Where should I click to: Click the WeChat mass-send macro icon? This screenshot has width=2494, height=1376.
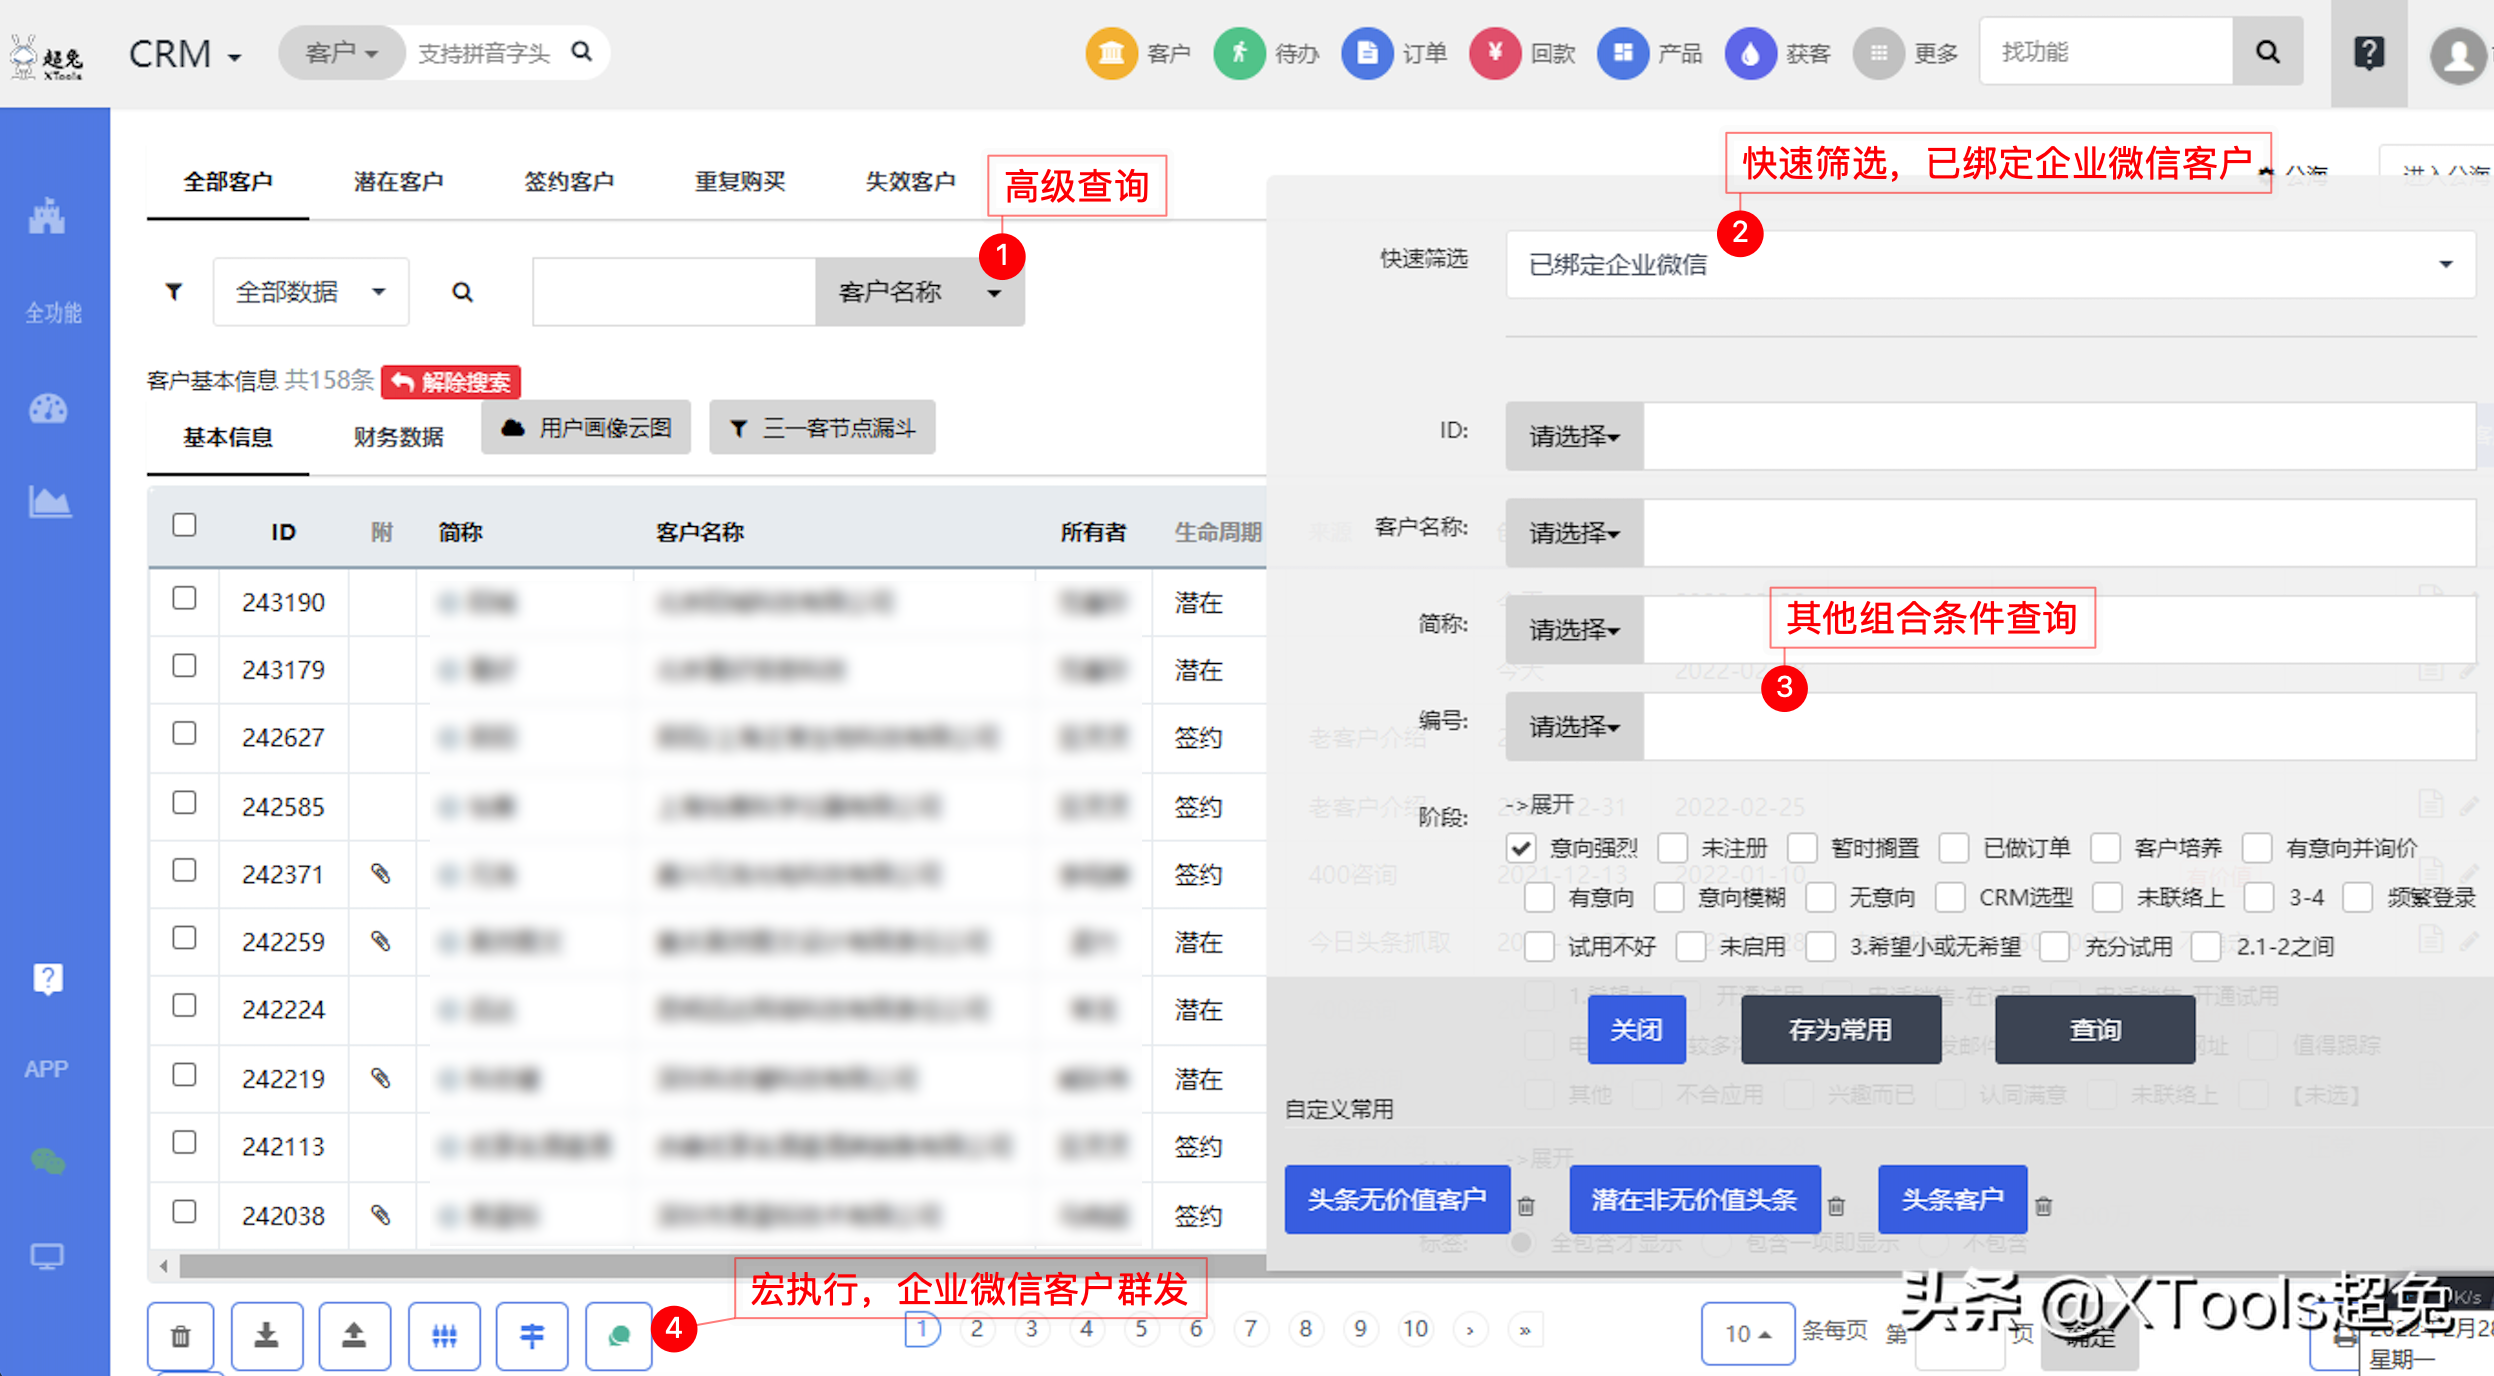pyautogui.click(x=619, y=1336)
